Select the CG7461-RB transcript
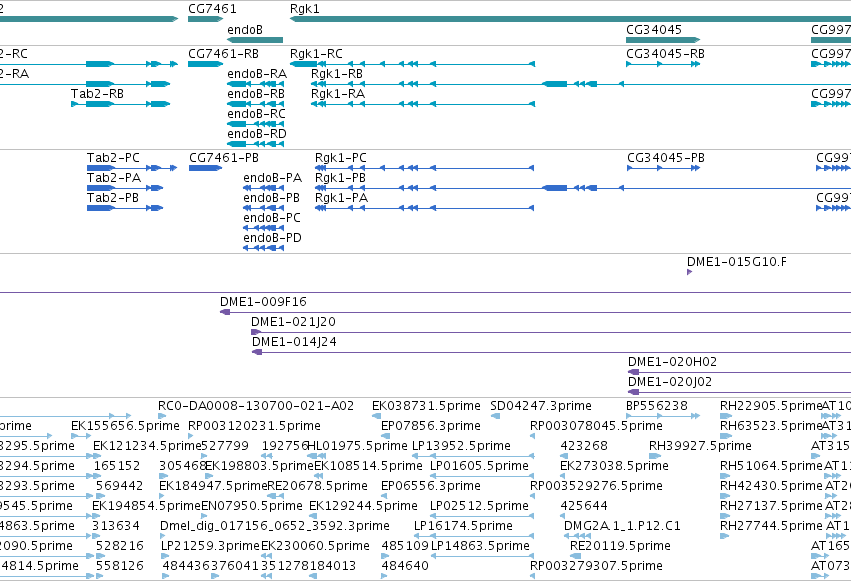 pyautogui.click(x=205, y=64)
